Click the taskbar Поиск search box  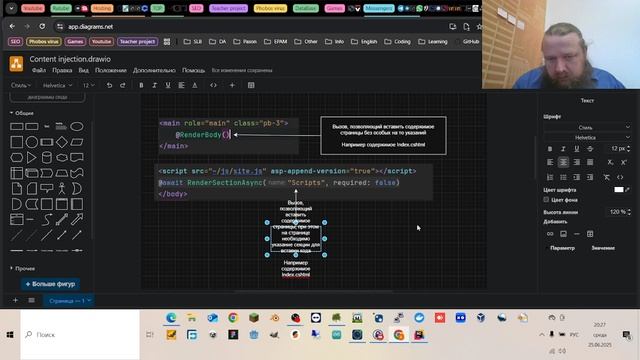point(80,335)
